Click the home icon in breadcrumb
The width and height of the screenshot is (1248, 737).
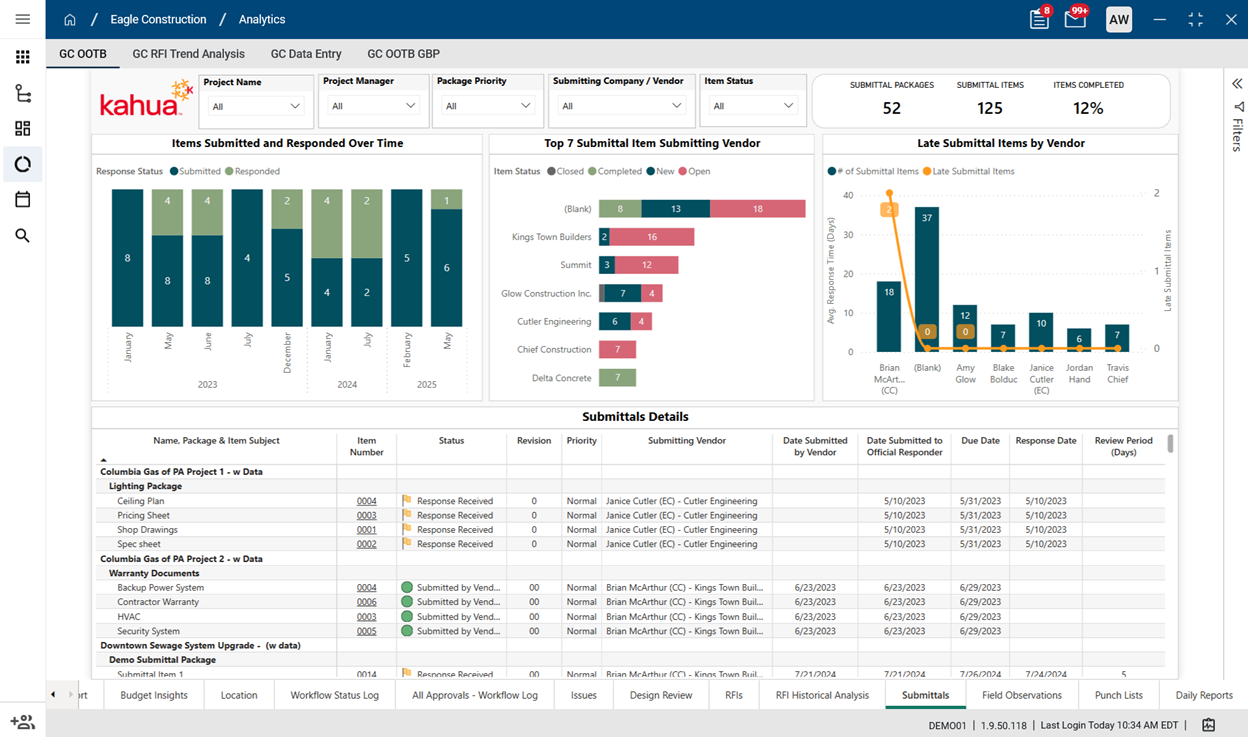point(69,20)
